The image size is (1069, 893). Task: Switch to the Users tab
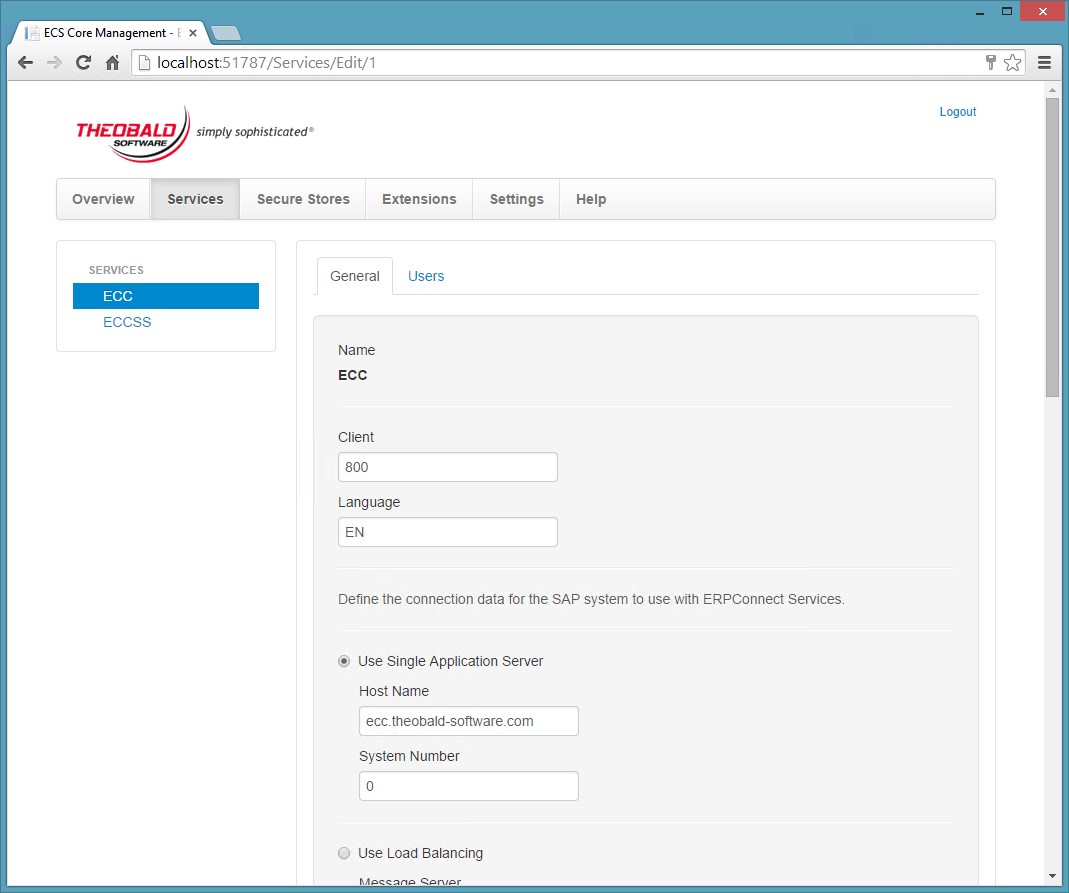pos(426,276)
